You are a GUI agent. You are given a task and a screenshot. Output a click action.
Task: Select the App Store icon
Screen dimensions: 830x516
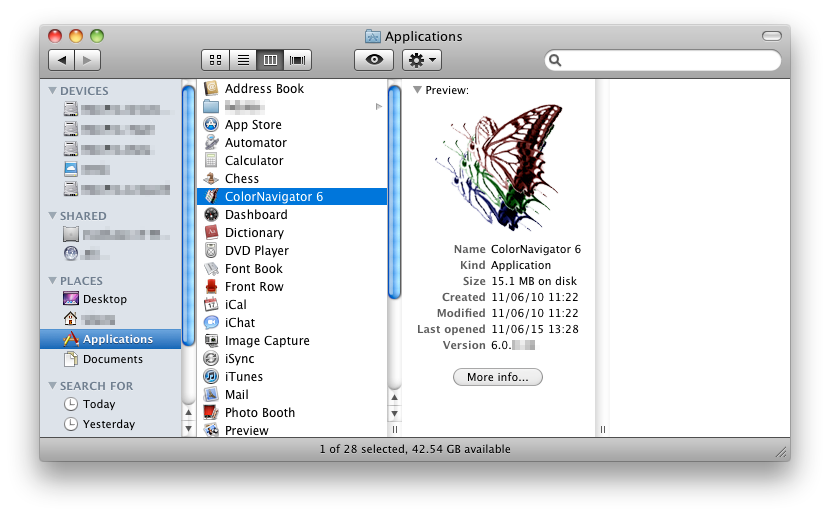211,124
